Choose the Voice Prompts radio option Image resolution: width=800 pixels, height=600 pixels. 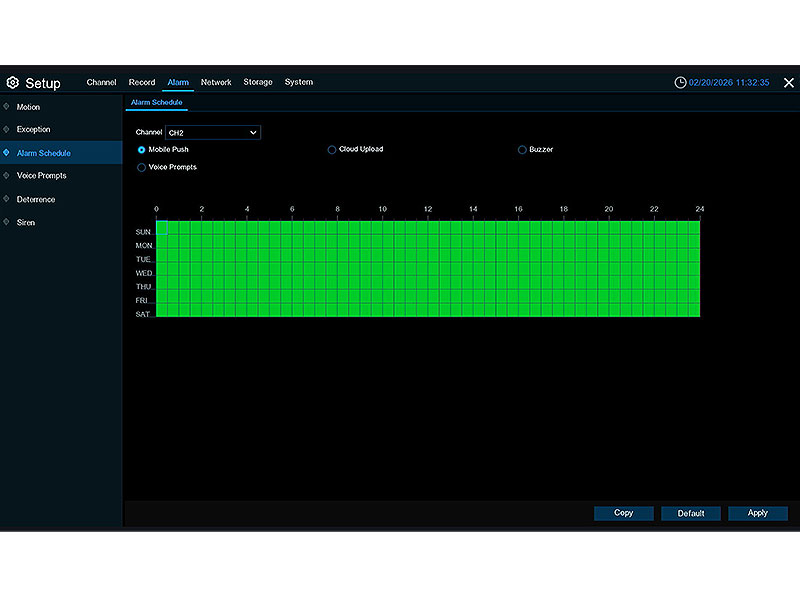point(142,168)
